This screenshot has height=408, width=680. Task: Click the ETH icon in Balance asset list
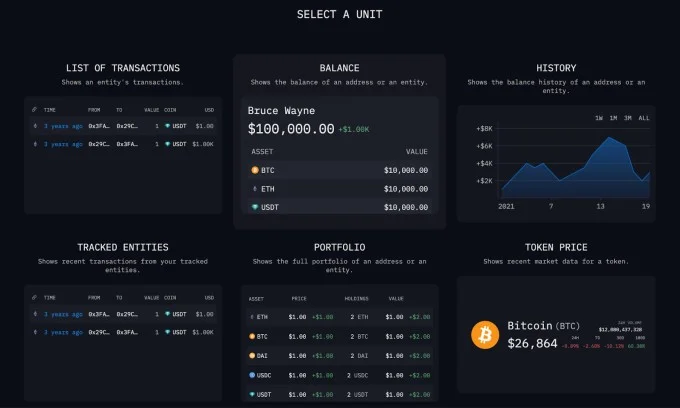point(255,188)
